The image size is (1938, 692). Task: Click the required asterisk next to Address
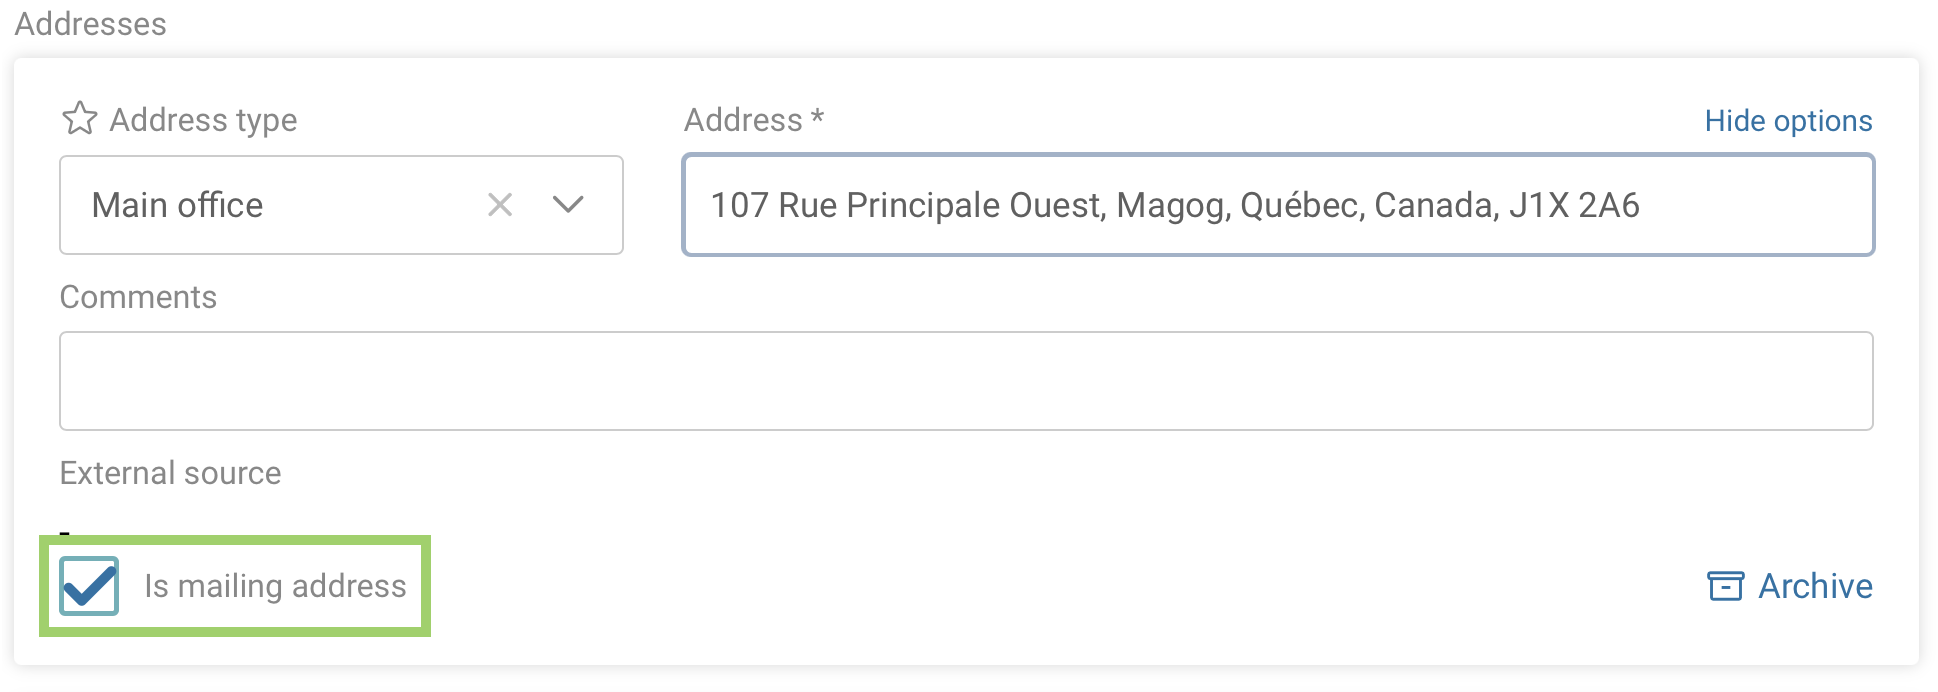(817, 116)
